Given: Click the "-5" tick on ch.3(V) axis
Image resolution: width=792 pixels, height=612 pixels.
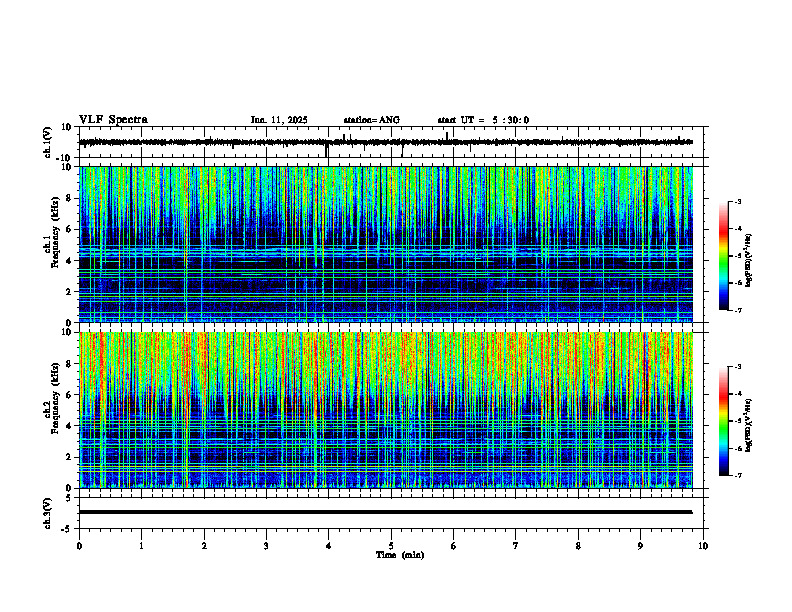Looking at the screenshot, I should point(67,529).
